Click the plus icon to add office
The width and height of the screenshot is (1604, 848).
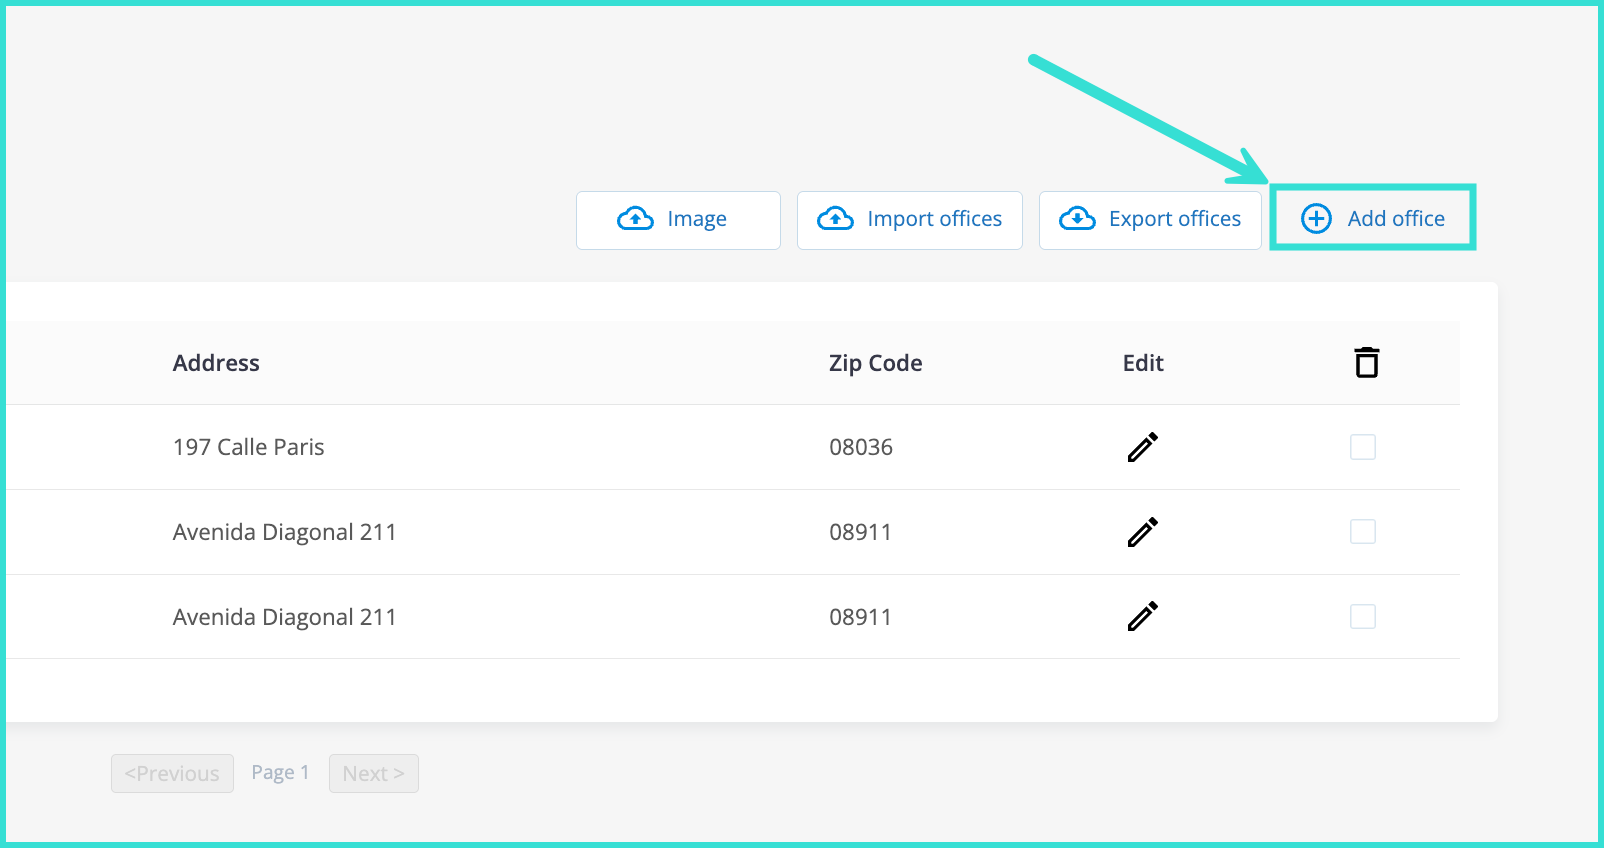[1316, 219]
